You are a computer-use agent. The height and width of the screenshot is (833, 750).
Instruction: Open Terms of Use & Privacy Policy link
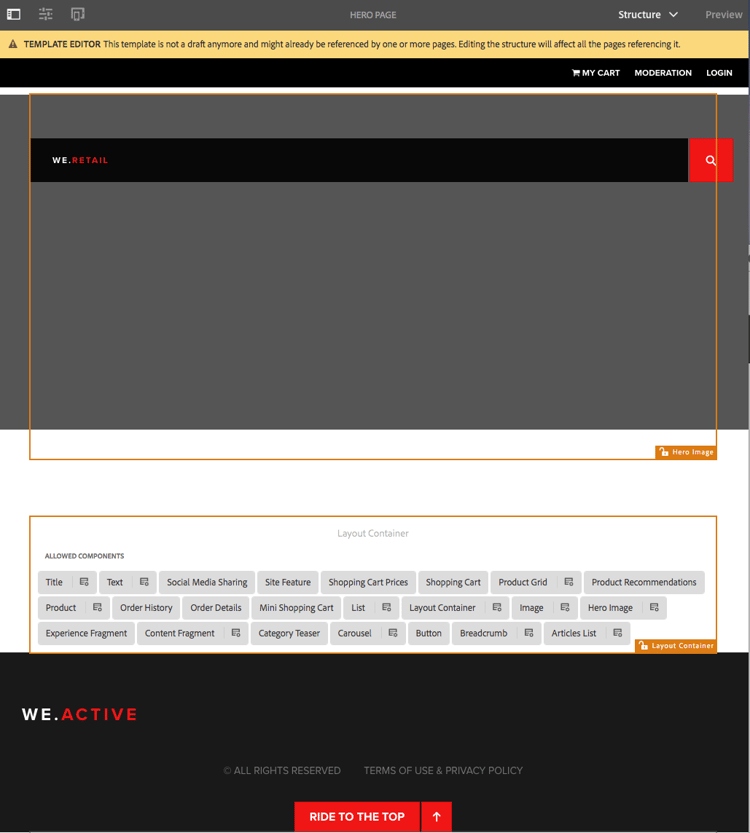pos(443,770)
